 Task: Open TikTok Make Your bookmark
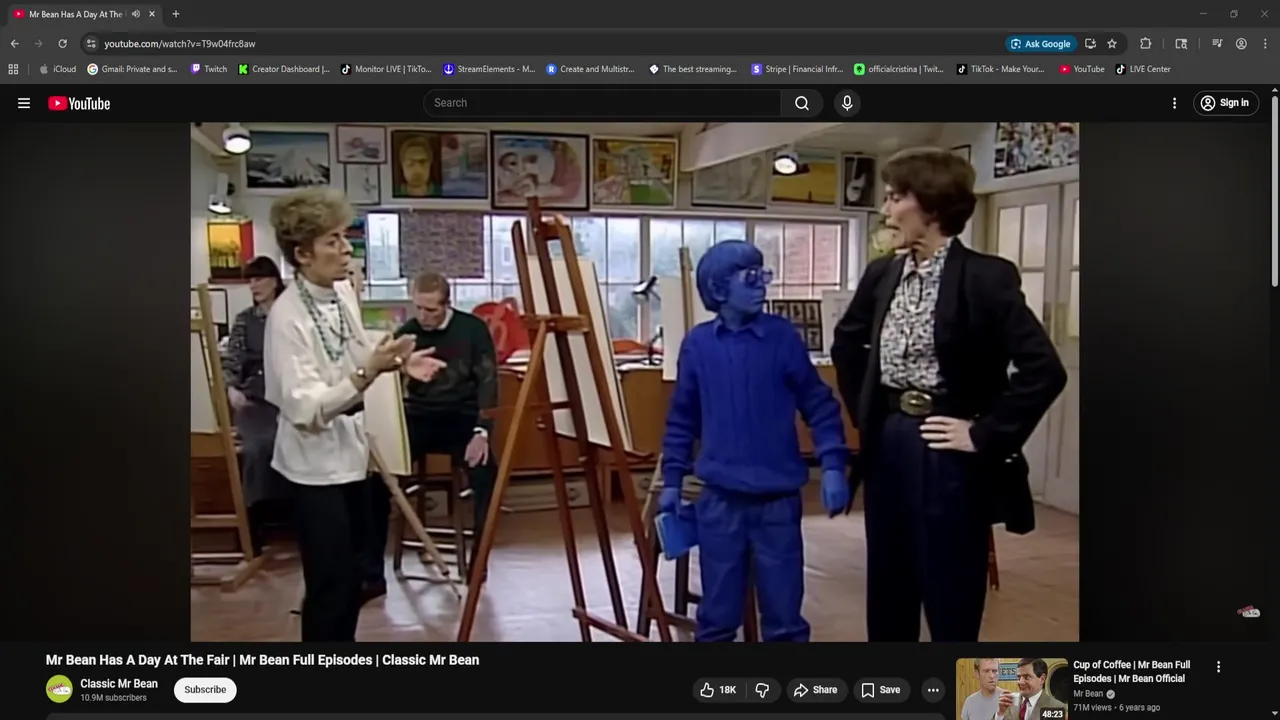click(1001, 69)
